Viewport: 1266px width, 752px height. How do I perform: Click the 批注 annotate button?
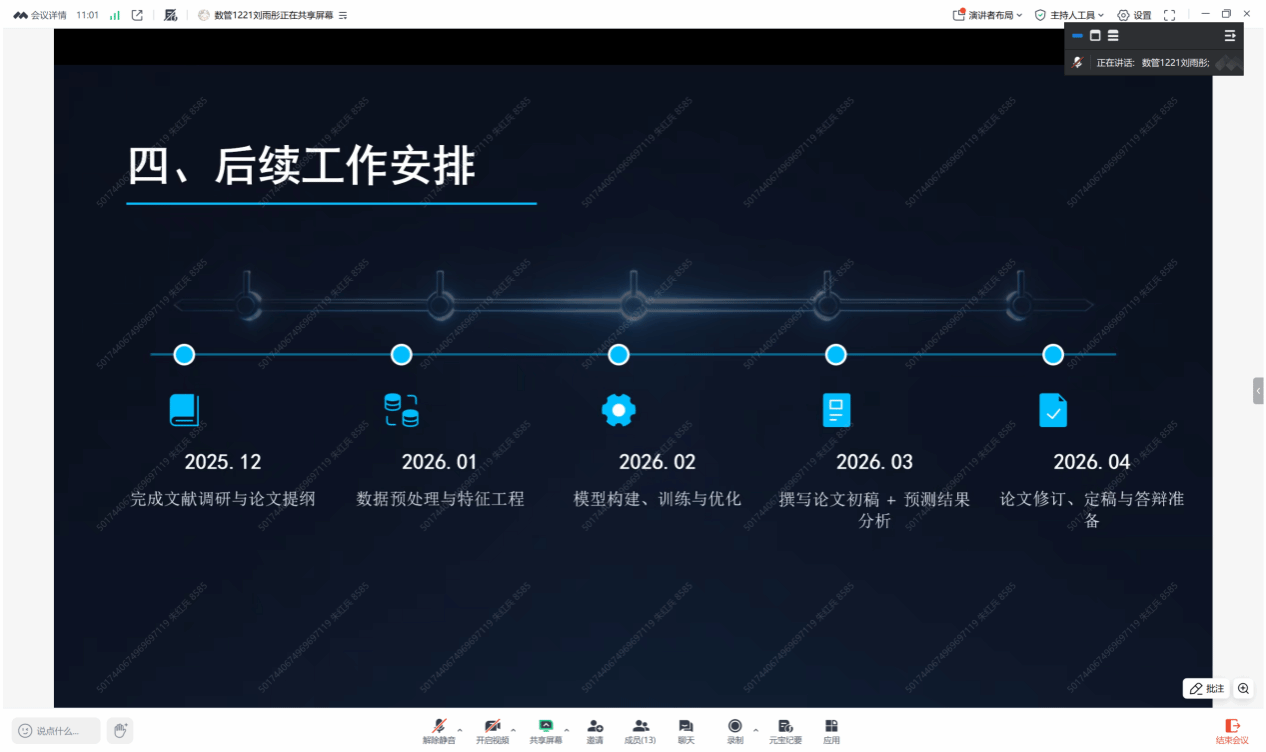(1206, 689)
